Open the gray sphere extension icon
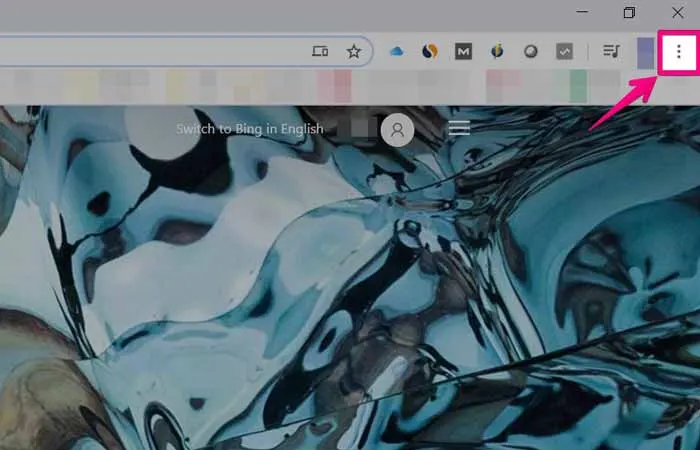Viewport: 700px width, 450px height. tap(531, 52)
